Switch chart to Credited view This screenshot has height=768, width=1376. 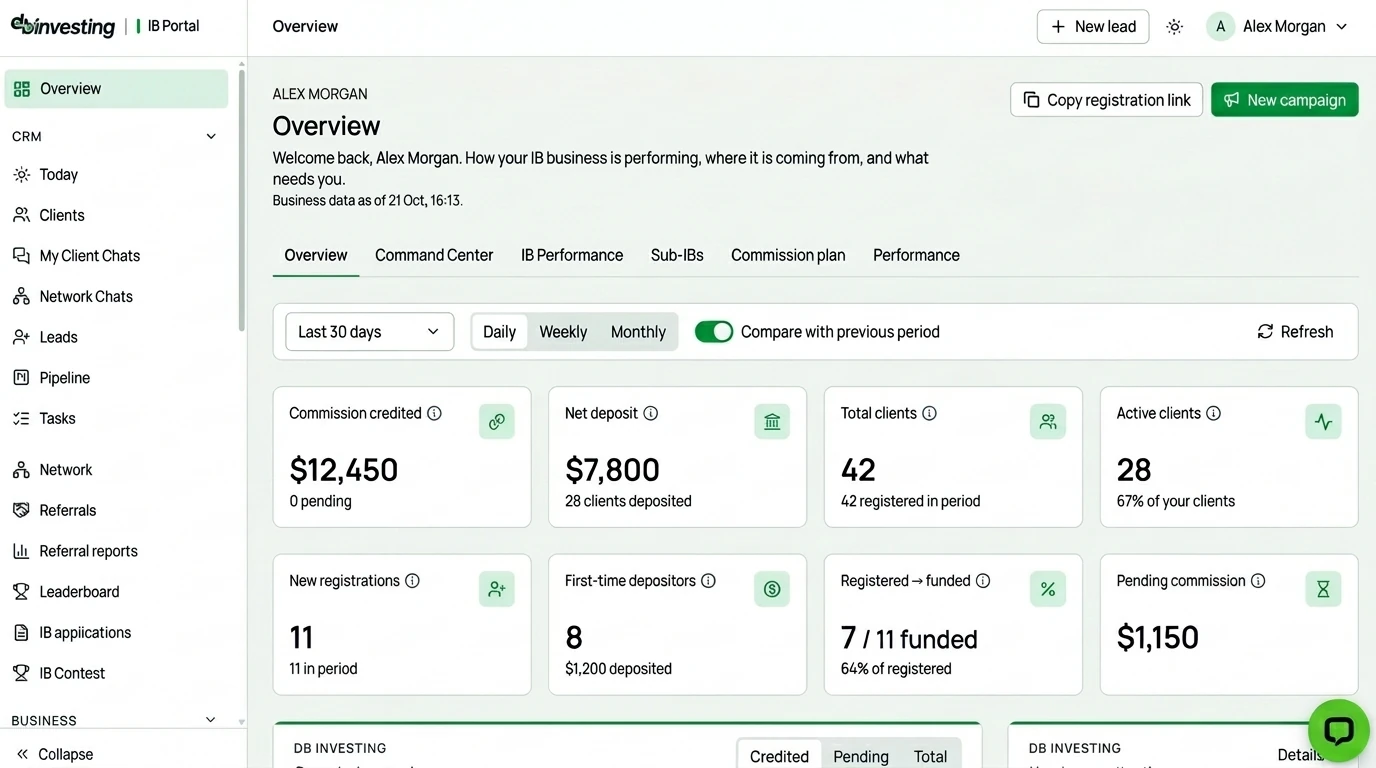pos(779,757)
